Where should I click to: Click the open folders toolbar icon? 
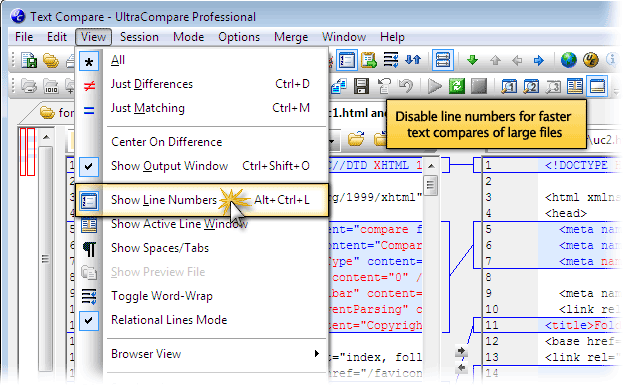coord(51,61)
